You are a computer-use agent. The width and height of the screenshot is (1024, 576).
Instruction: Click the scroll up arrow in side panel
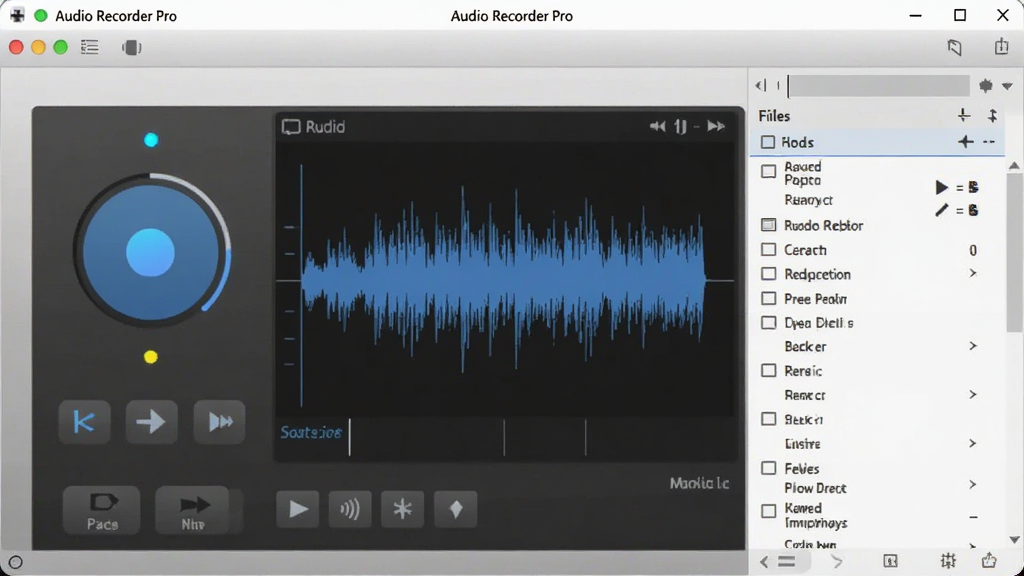point(1014,166)
